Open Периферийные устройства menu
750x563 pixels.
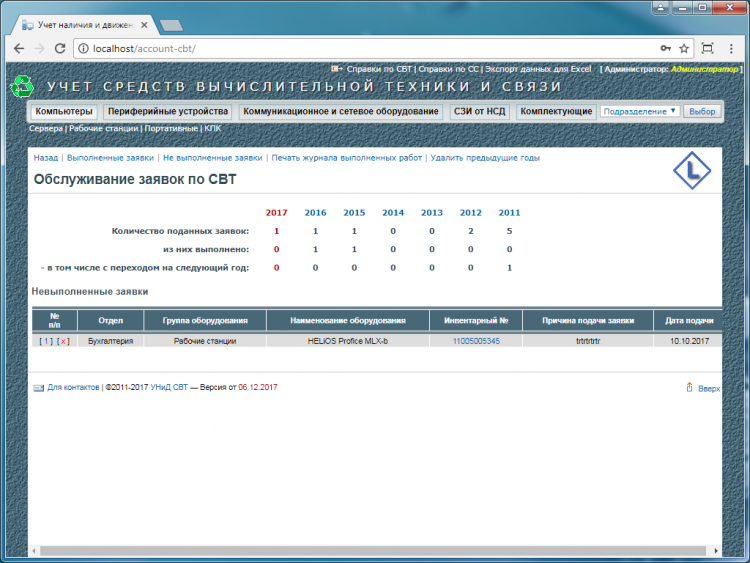pos(168,111)
